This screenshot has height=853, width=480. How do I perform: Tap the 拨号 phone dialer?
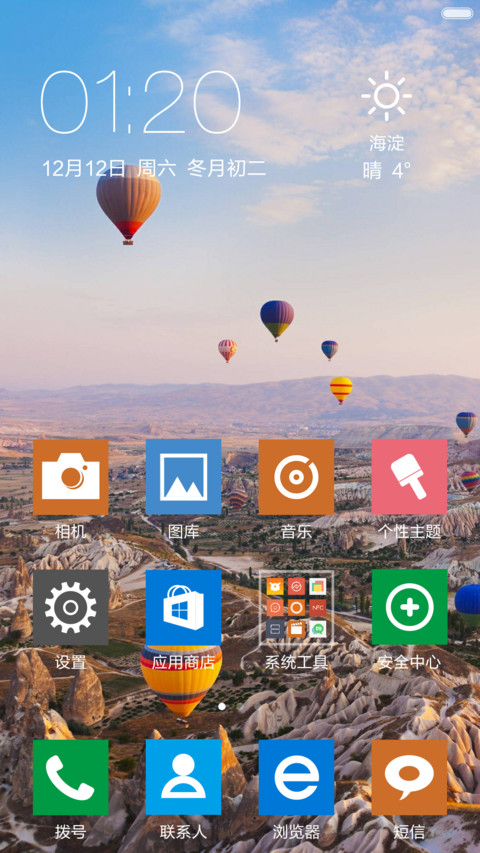click(x=71, y=777)
